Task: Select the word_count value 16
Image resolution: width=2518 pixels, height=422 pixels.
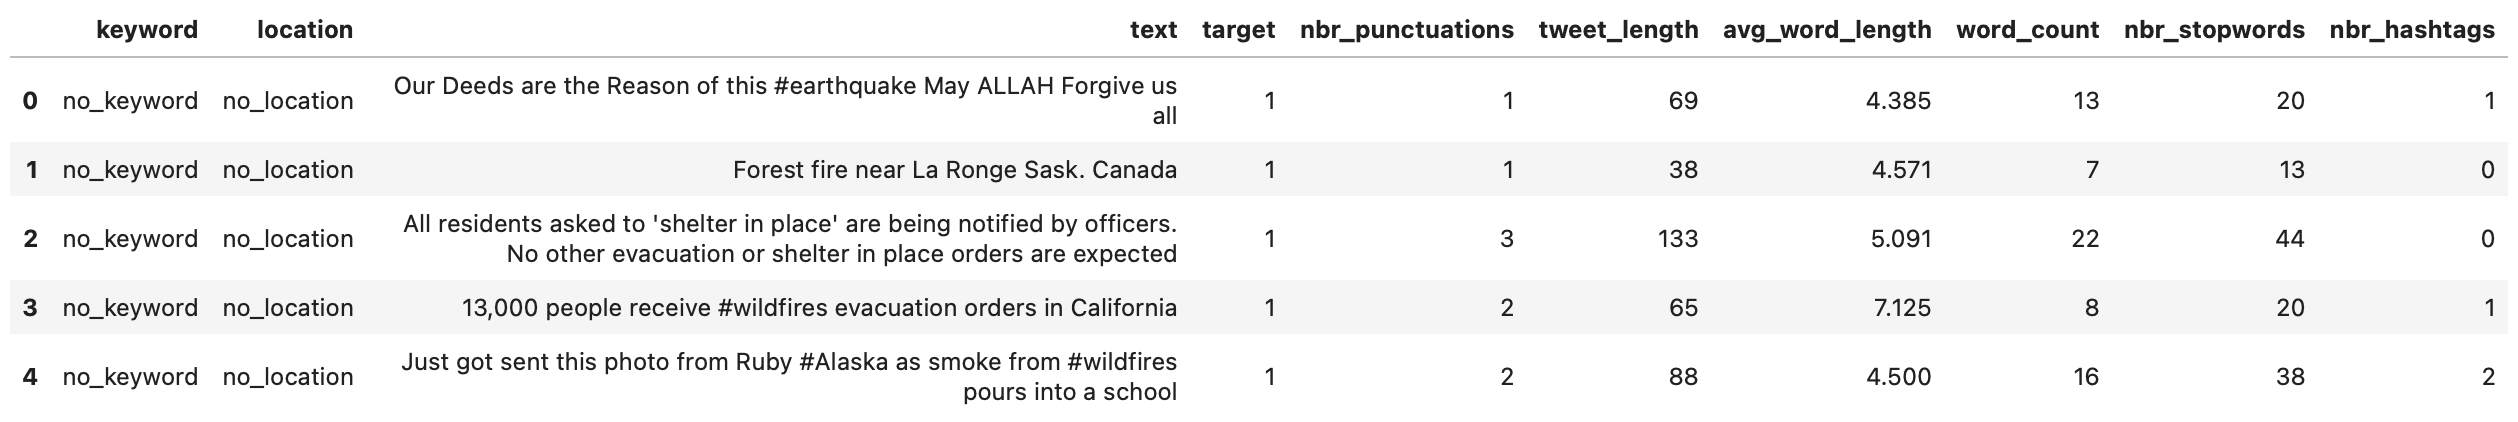Action: 2085,377
